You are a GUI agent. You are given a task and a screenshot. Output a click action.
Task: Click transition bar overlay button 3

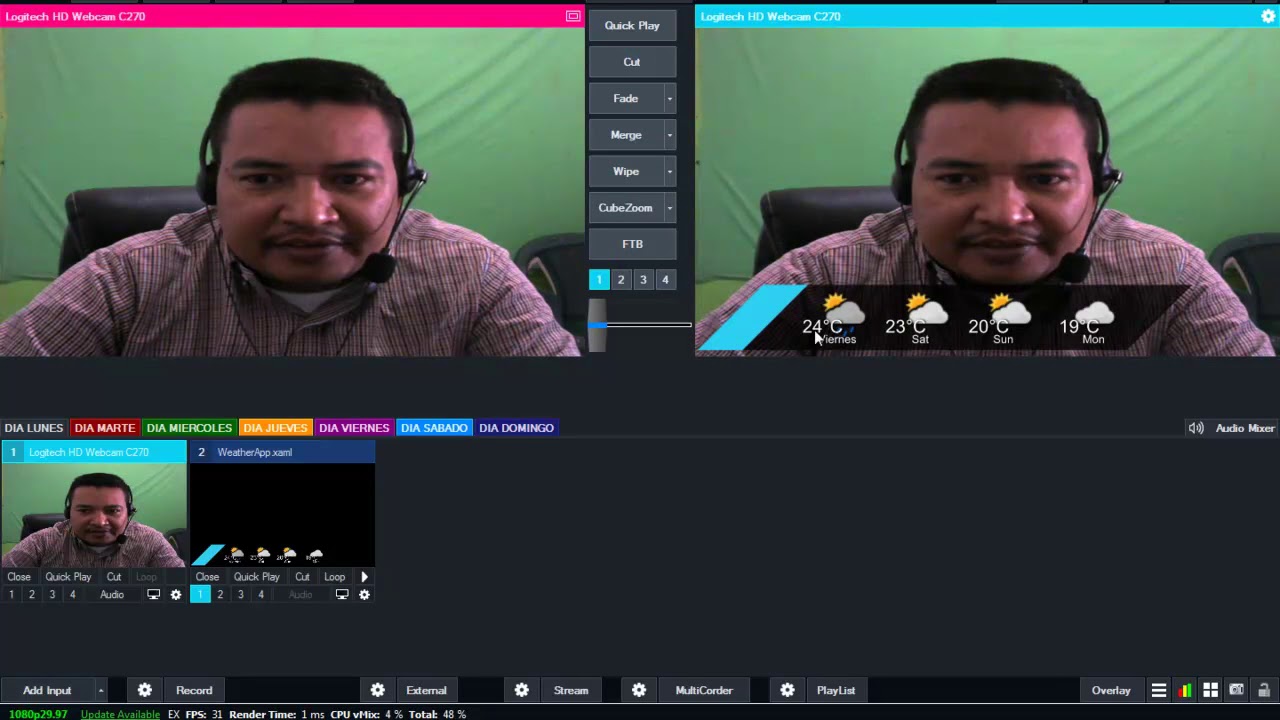point(643,280)
